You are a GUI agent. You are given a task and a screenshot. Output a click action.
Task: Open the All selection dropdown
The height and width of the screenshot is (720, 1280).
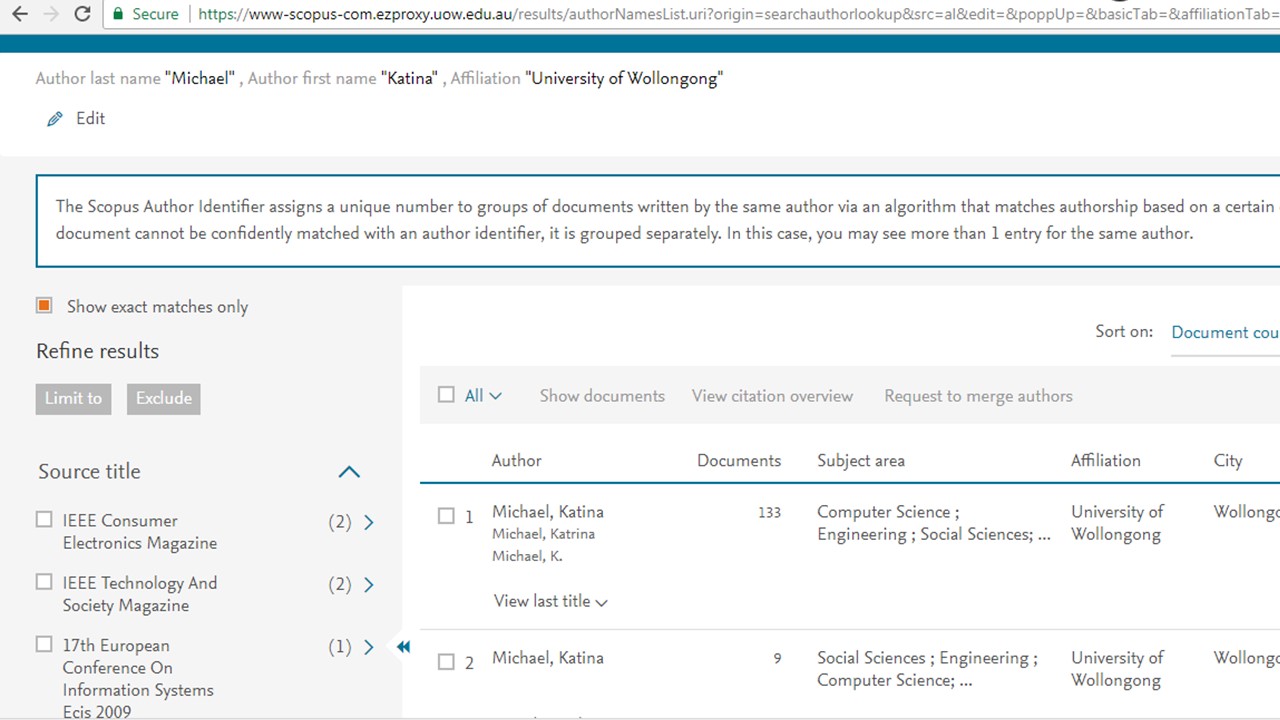(x=484, y=396)
